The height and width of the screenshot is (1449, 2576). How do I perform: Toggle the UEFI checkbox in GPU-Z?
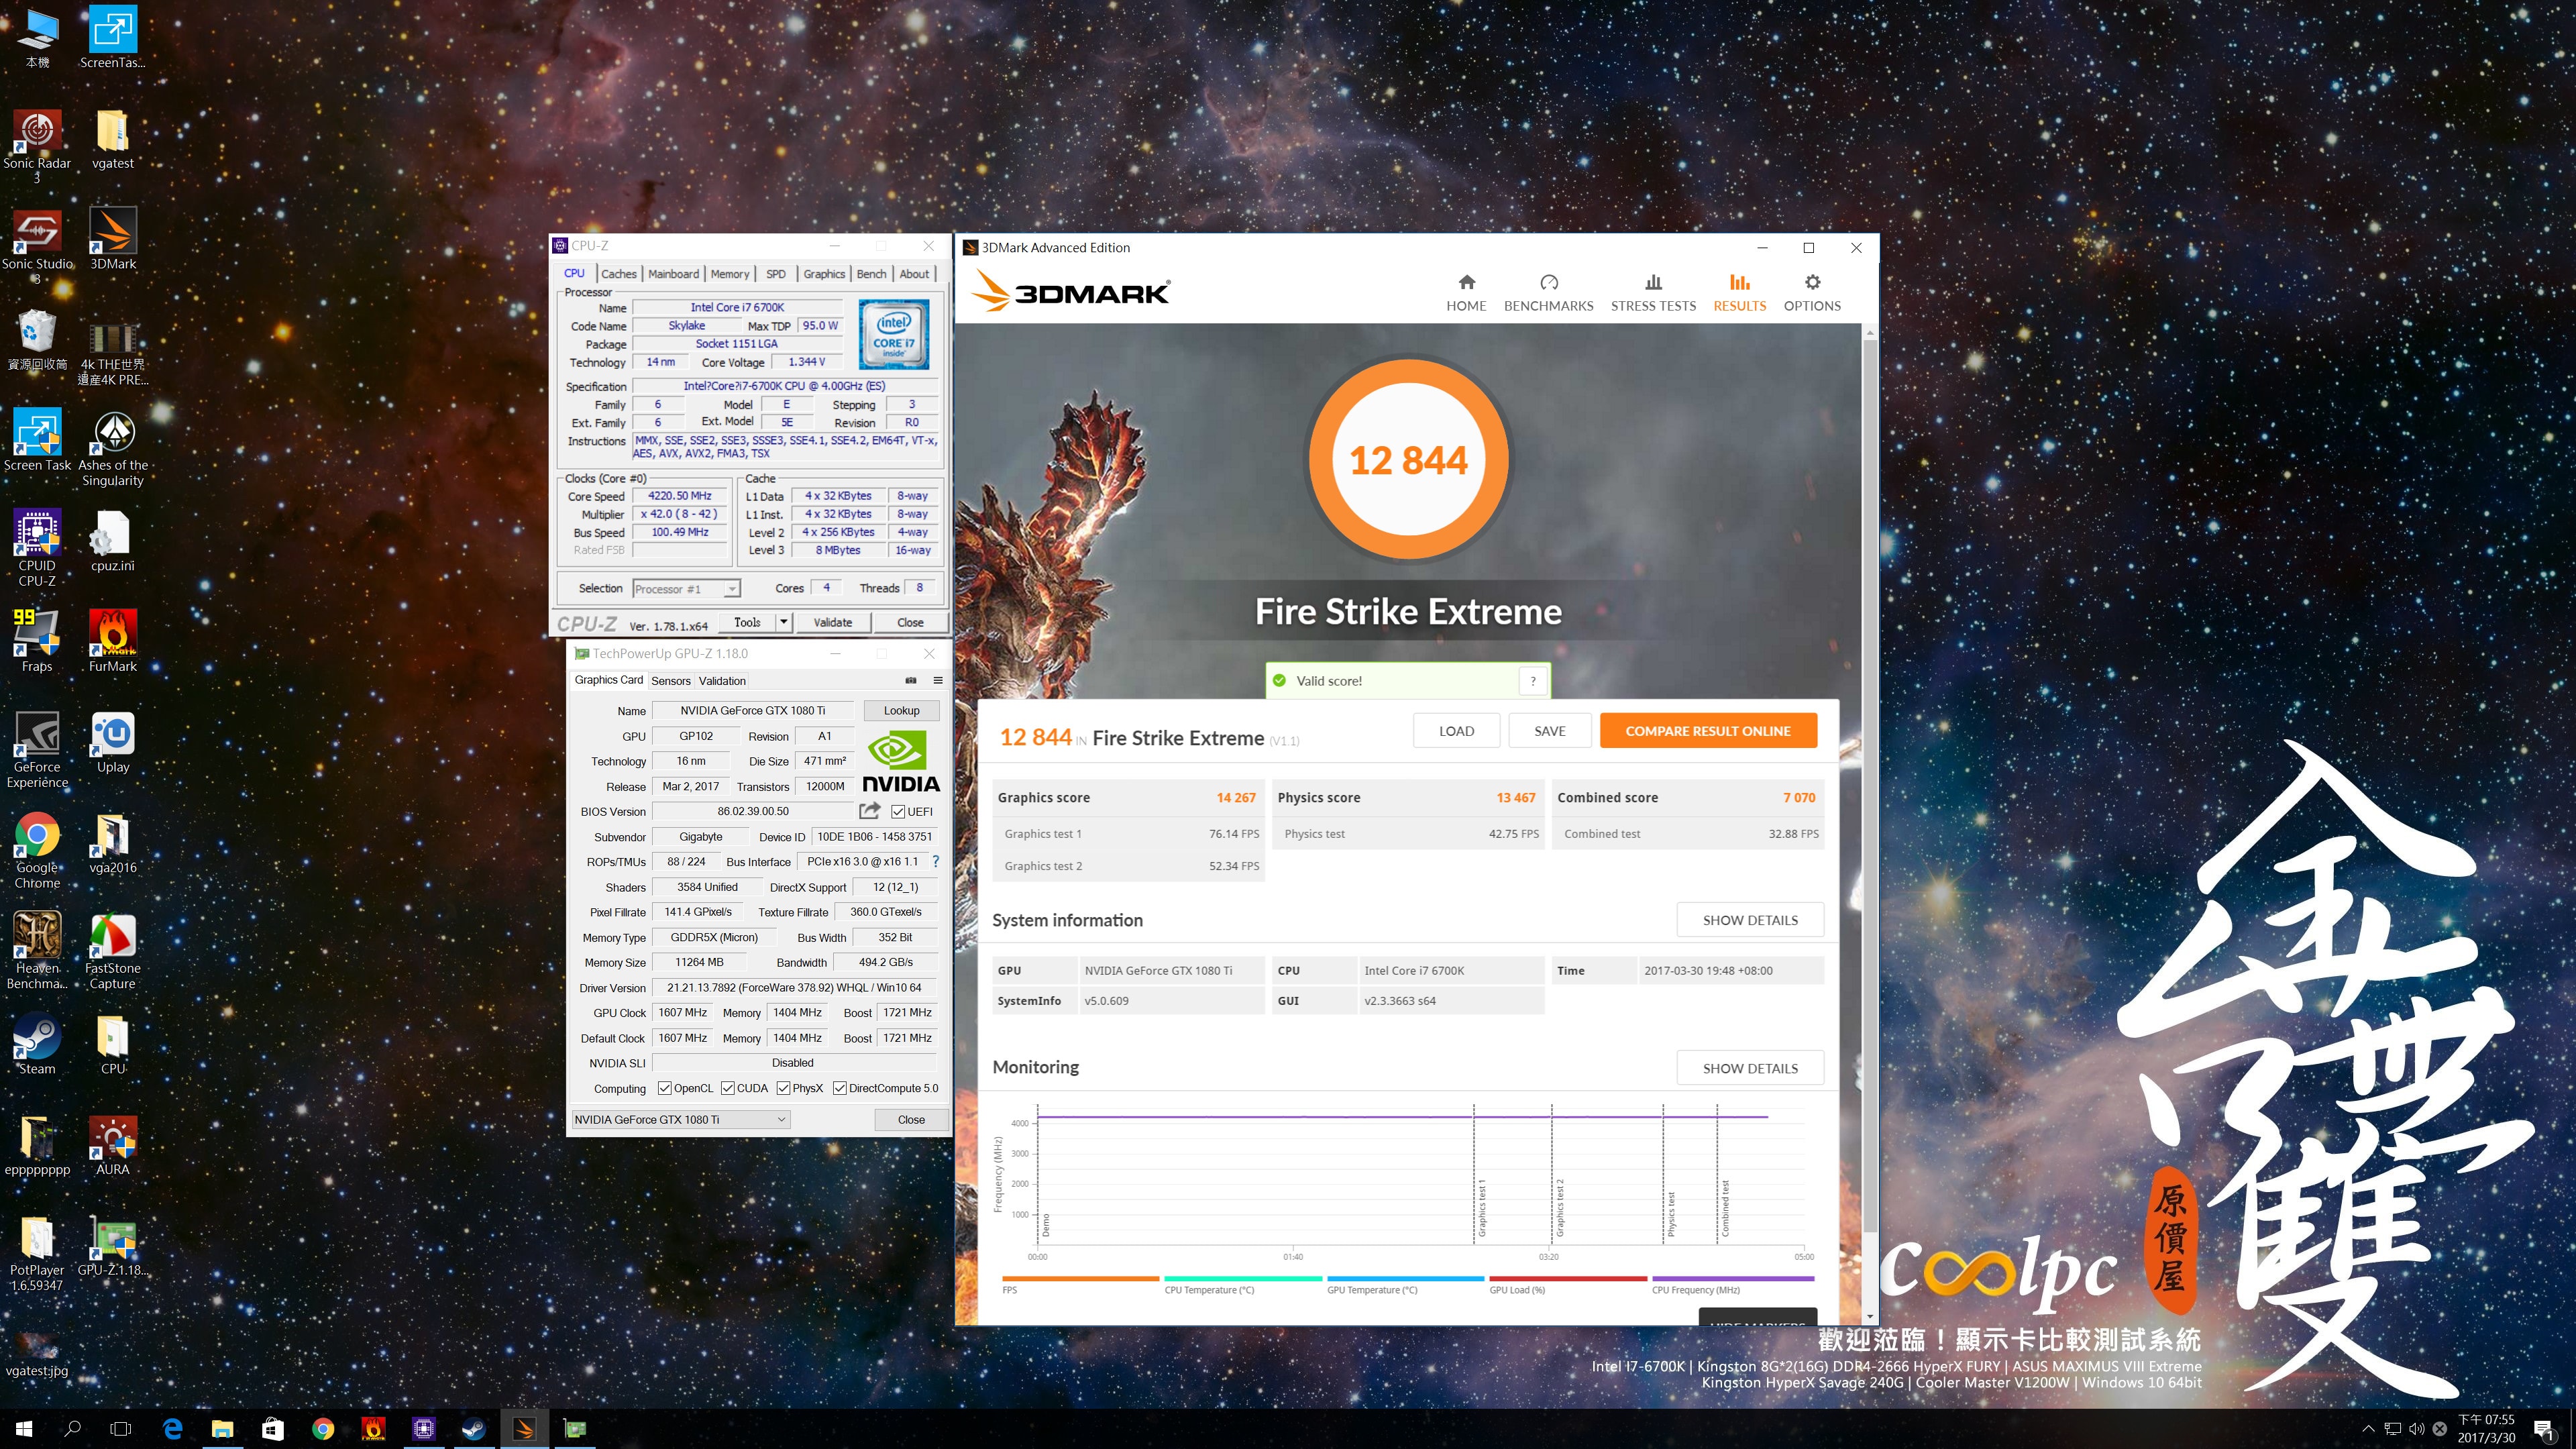coord(898,812)
